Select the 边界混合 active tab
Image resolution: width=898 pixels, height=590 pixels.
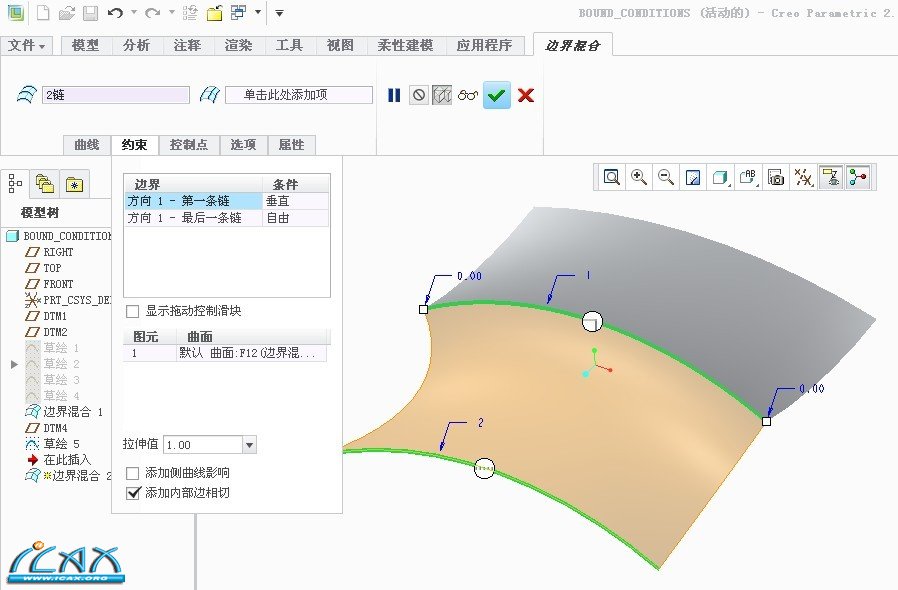(572, 45)
